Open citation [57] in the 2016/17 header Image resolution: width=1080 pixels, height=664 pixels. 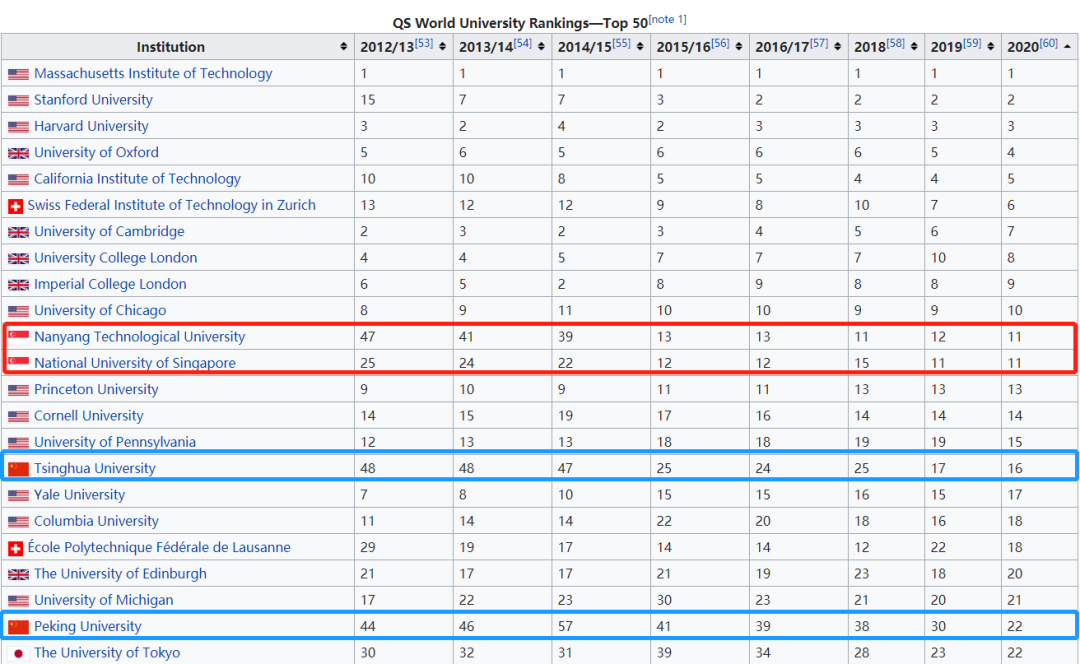pyautogui.click(x=819, y=43)
